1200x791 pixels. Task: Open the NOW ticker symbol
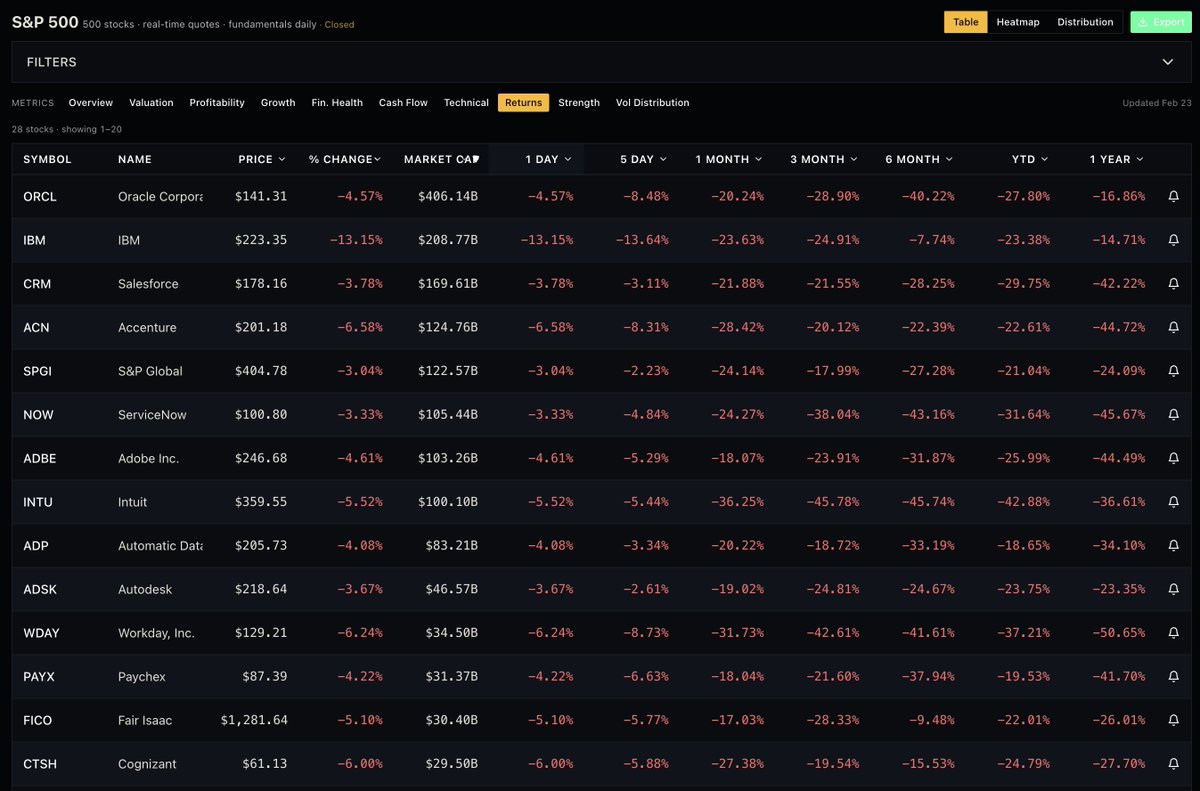[x=38, y=415]
